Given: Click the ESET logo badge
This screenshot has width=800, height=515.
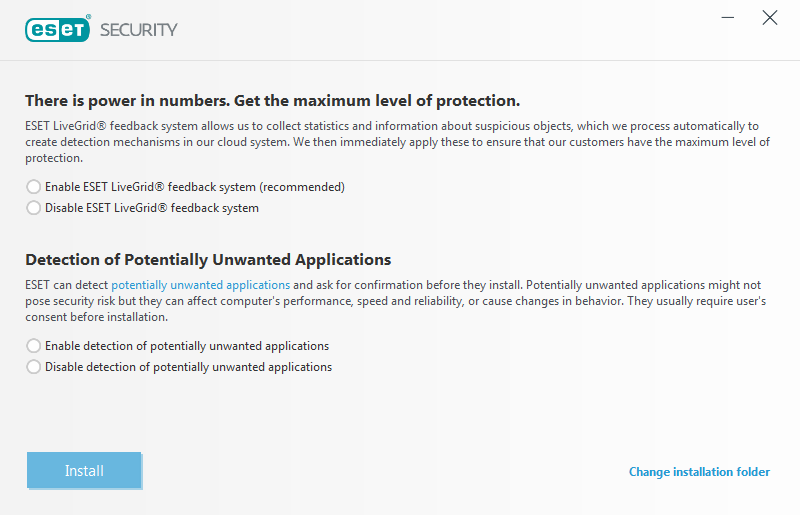Looking at the screenshot, I should (x=58, y=29).
